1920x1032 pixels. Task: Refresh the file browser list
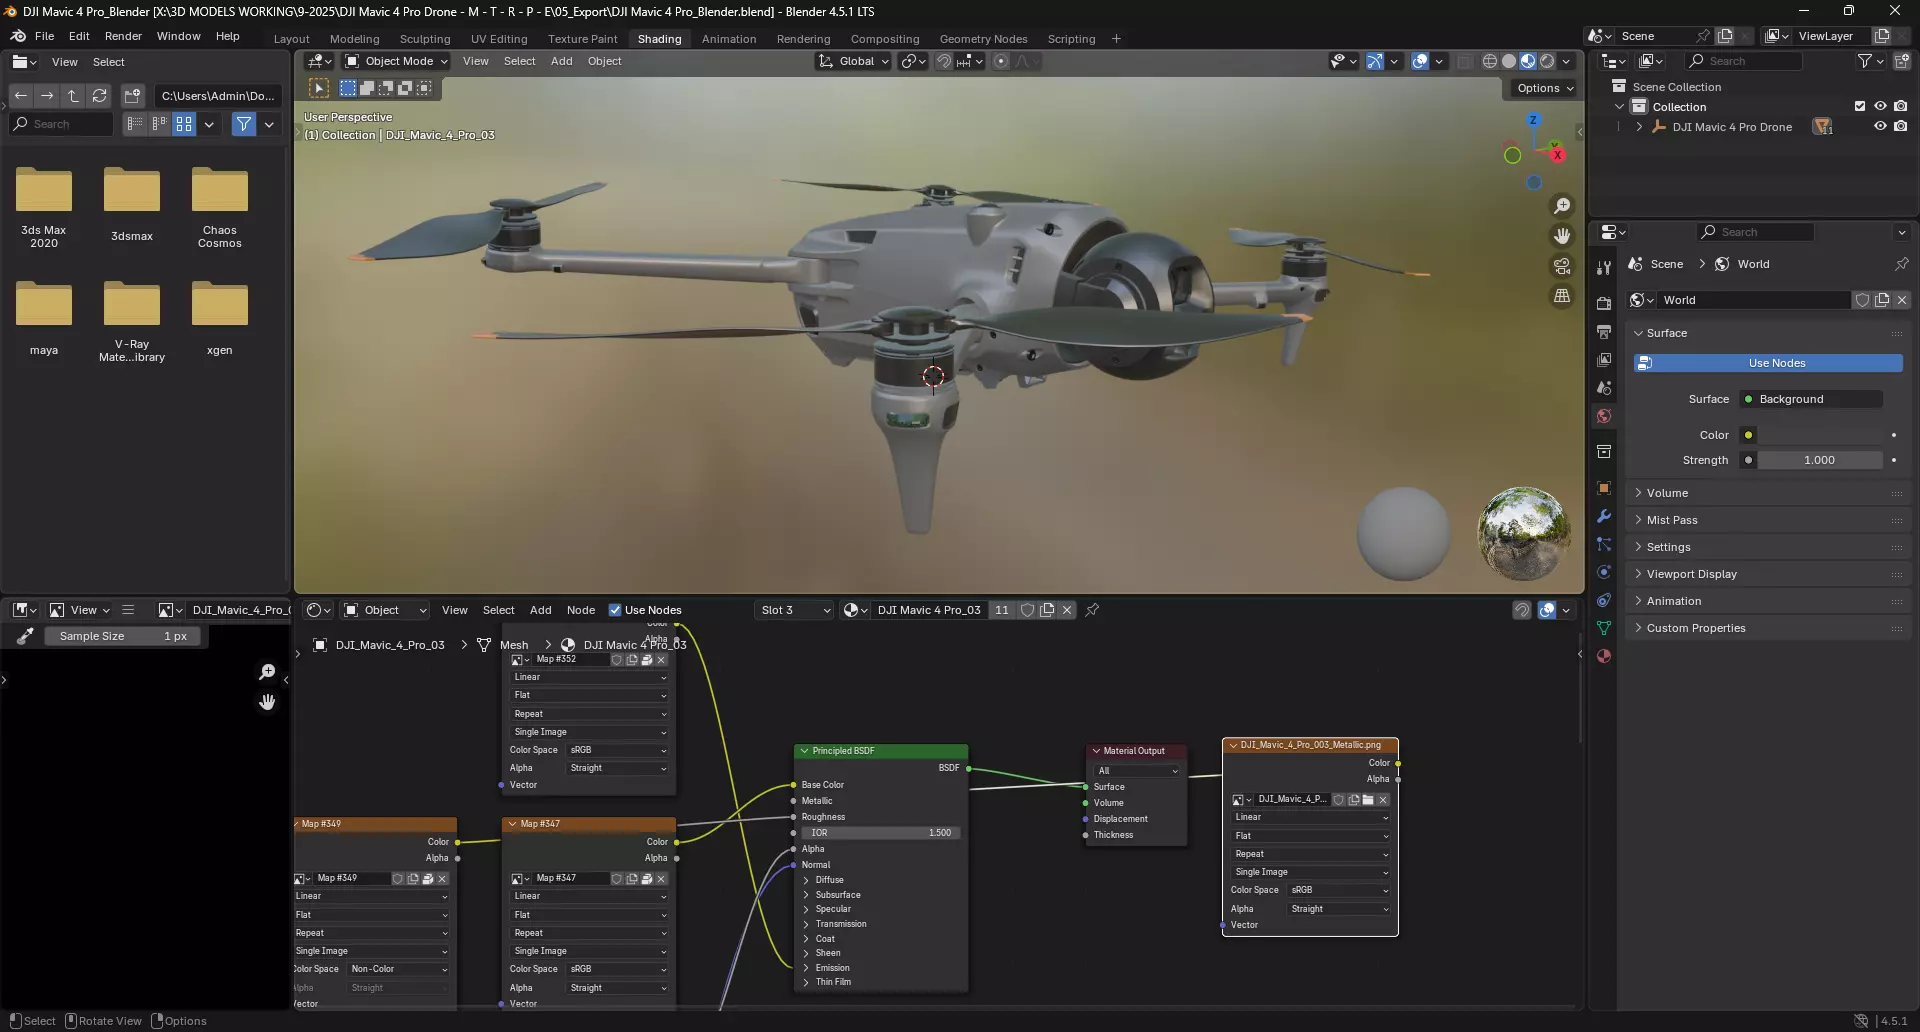(x=99, y=96)
